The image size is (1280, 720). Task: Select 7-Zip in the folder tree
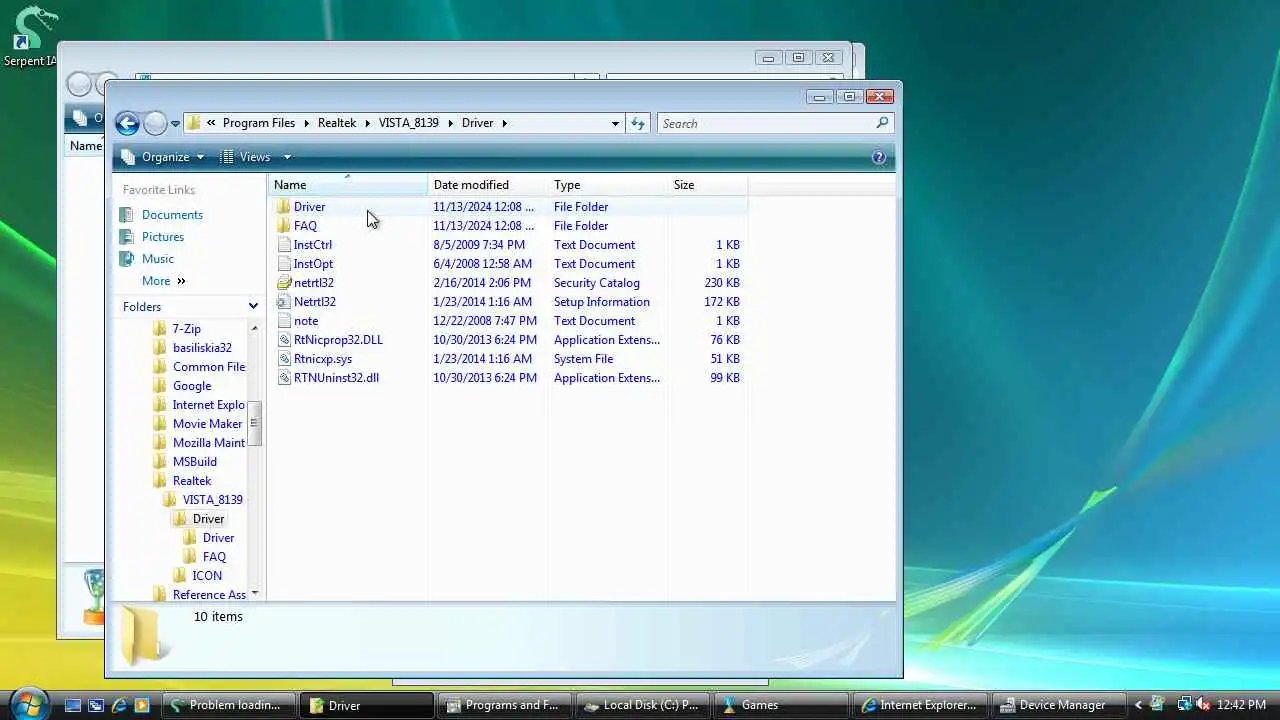pyautogui.click(x=186, y=329)
